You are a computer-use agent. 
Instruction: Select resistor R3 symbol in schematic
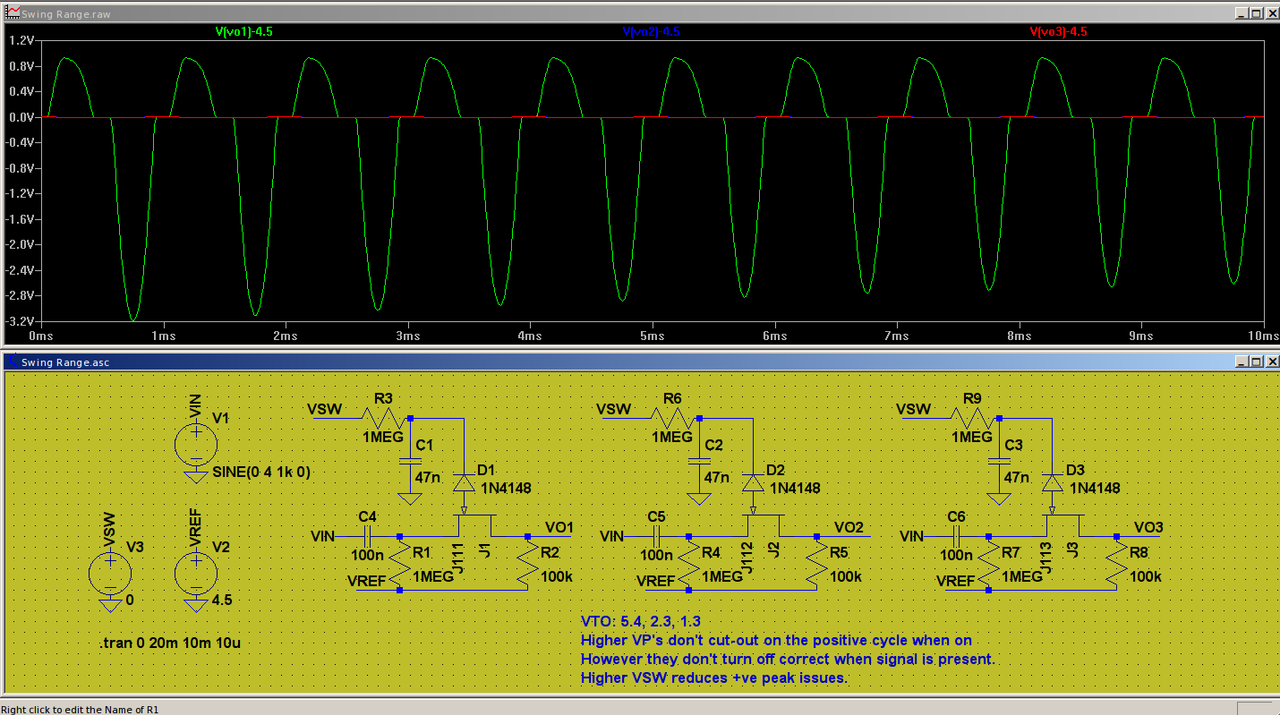[384, 417]
